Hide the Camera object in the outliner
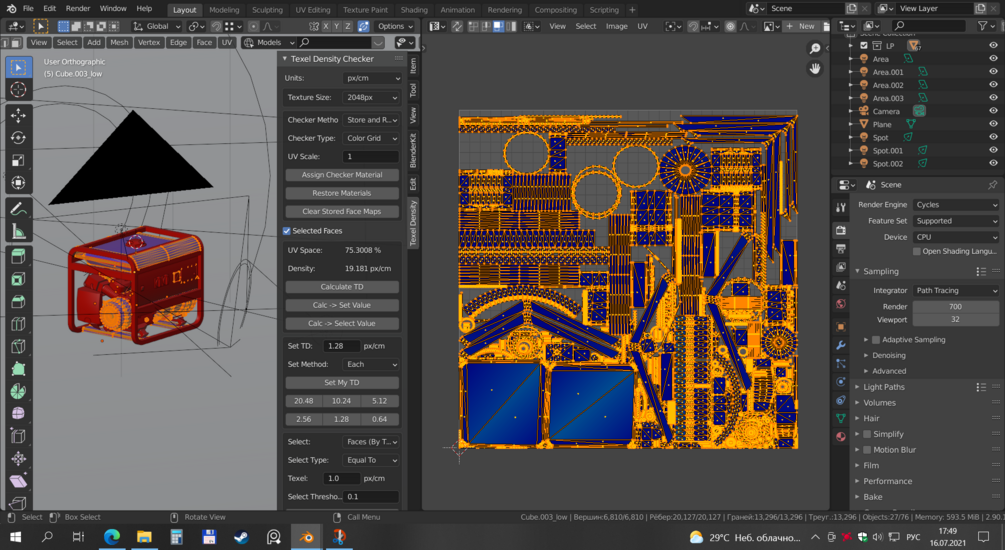The height and width of the screenshot is (550, 1005). point(993,111)
